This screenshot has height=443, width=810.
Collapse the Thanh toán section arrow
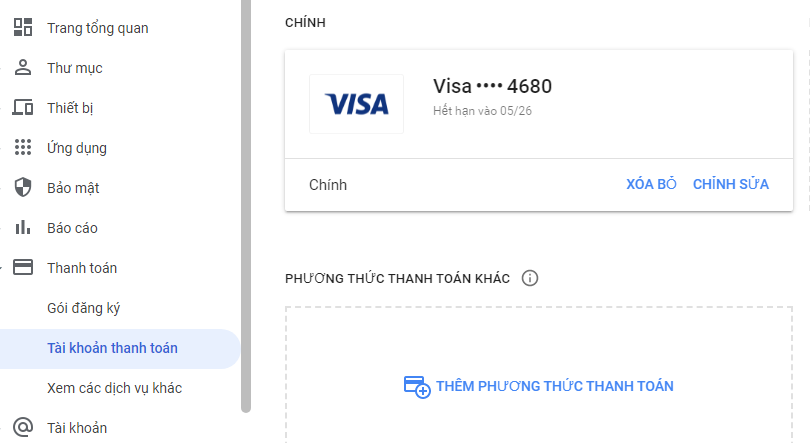(3, 268)
